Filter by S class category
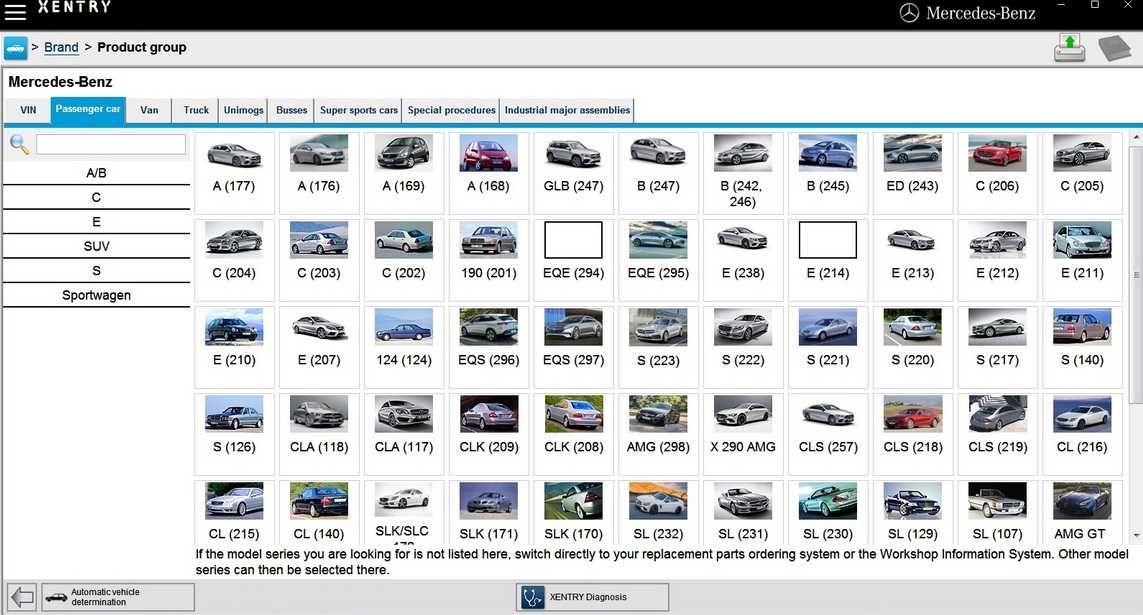The image size is (1143, 615). click(x=96, y=270)
